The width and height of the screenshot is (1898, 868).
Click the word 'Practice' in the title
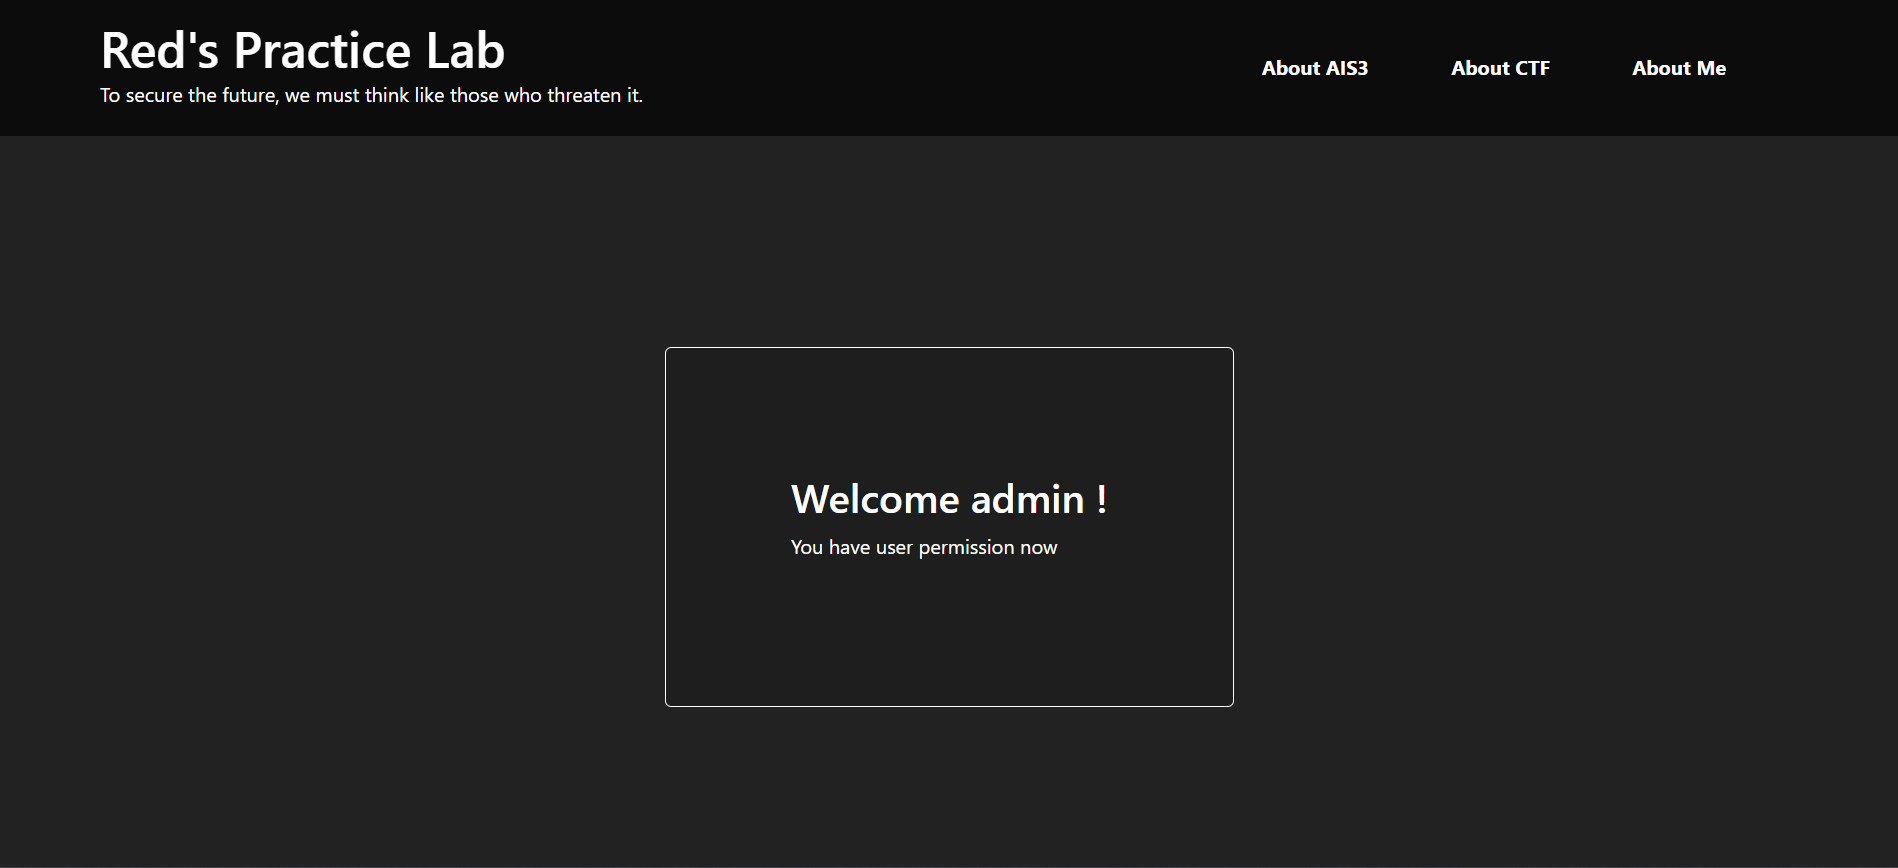(x=321, y=51)
